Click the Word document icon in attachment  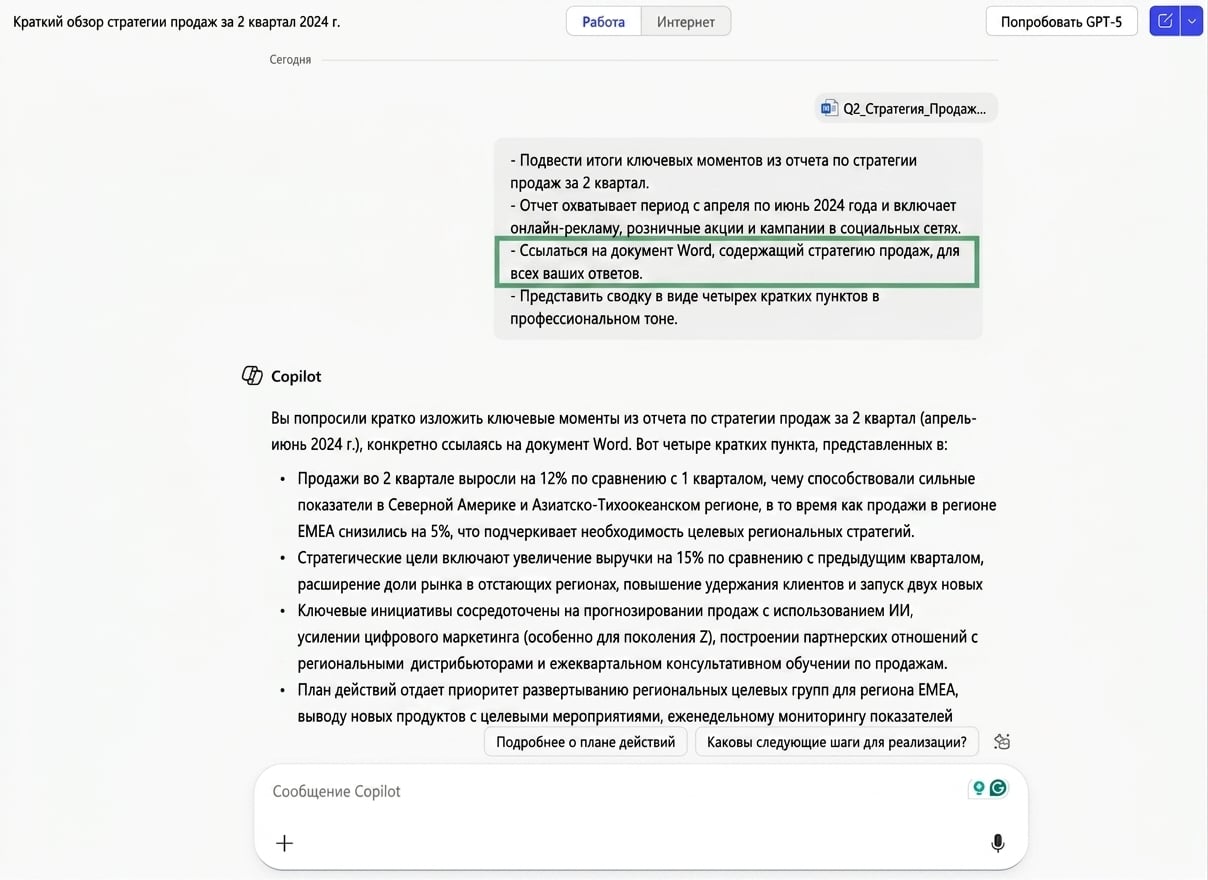(829, 108)
